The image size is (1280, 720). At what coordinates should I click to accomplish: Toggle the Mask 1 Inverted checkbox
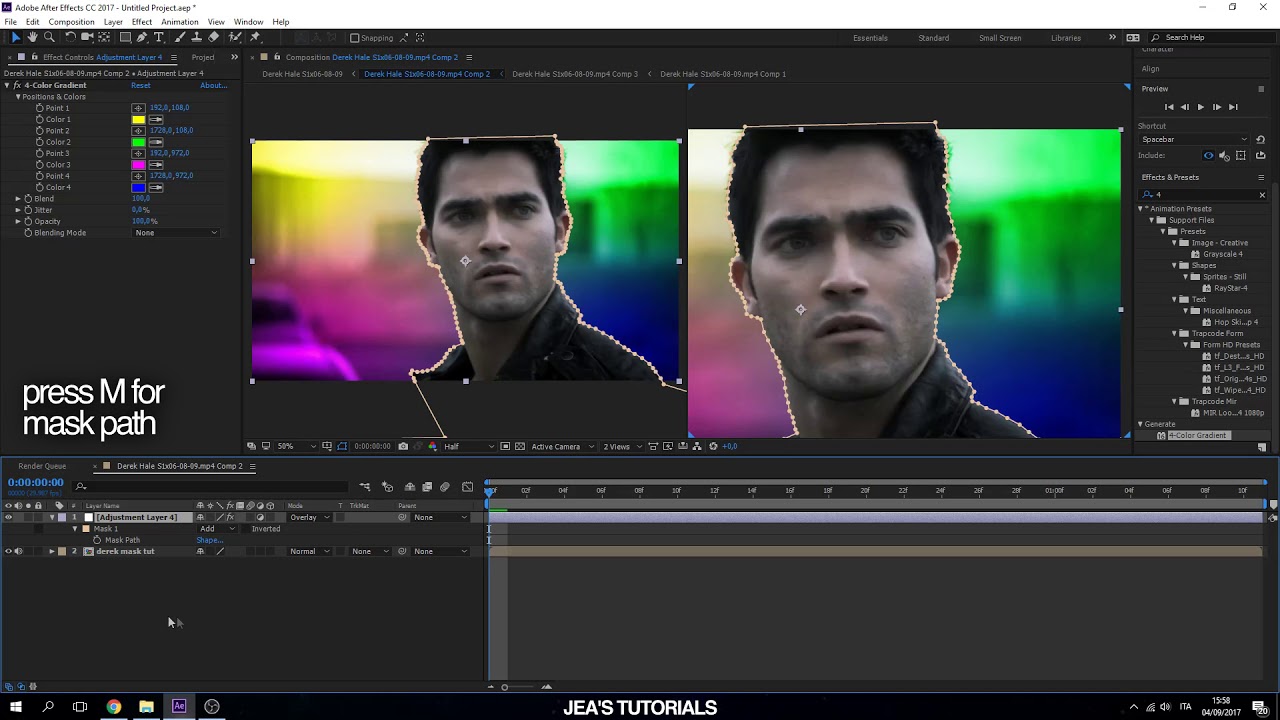(x=244, y=529)
